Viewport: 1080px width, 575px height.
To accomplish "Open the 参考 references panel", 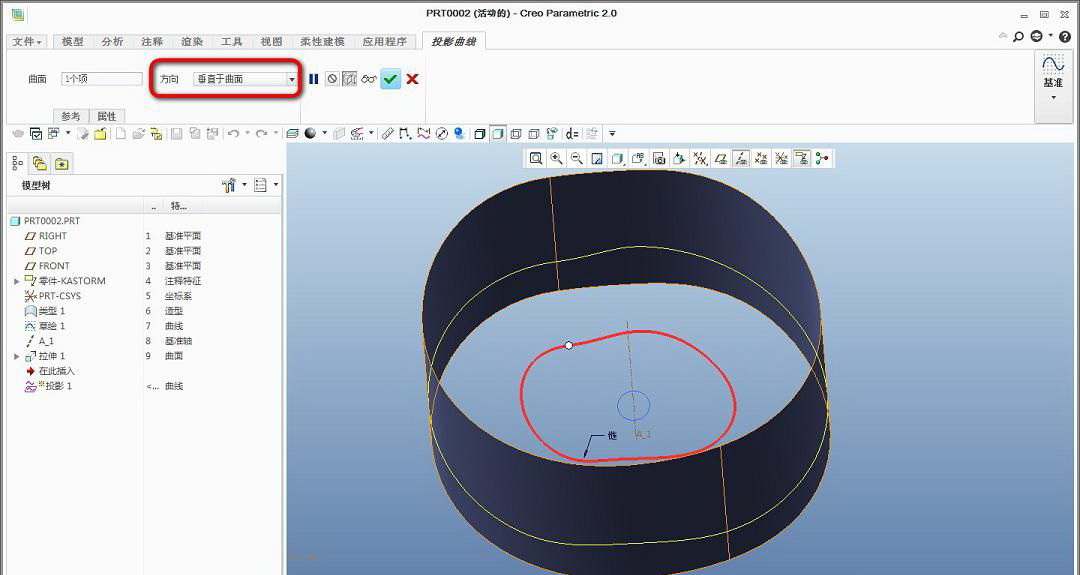I will click(x=71, y=116).
